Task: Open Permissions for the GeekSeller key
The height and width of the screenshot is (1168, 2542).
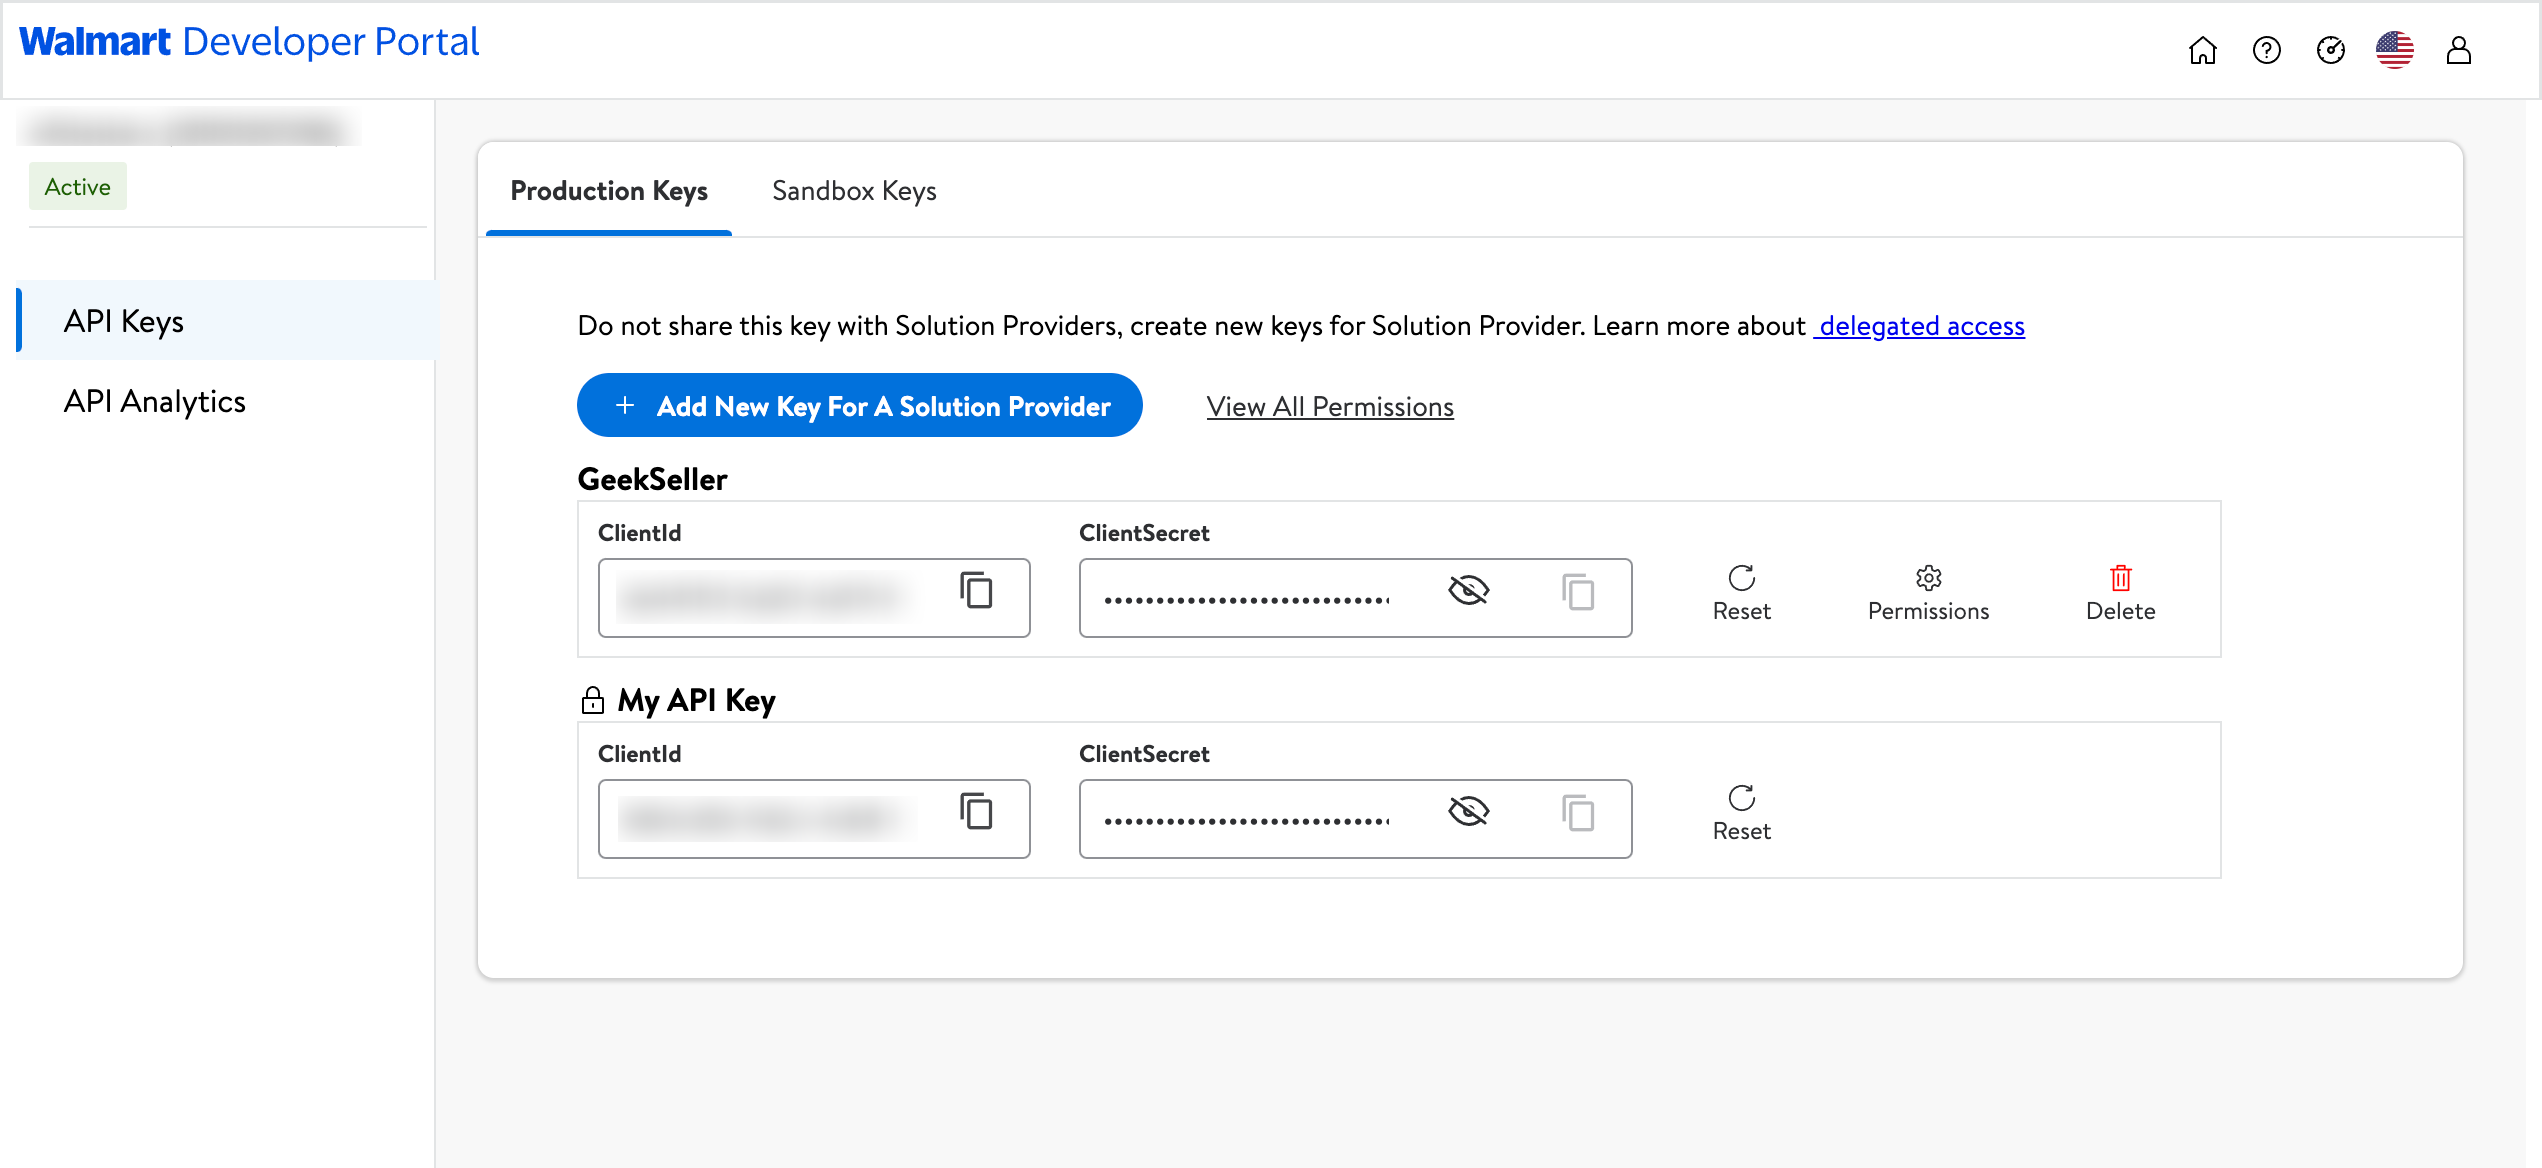Action: (1928, 593)
